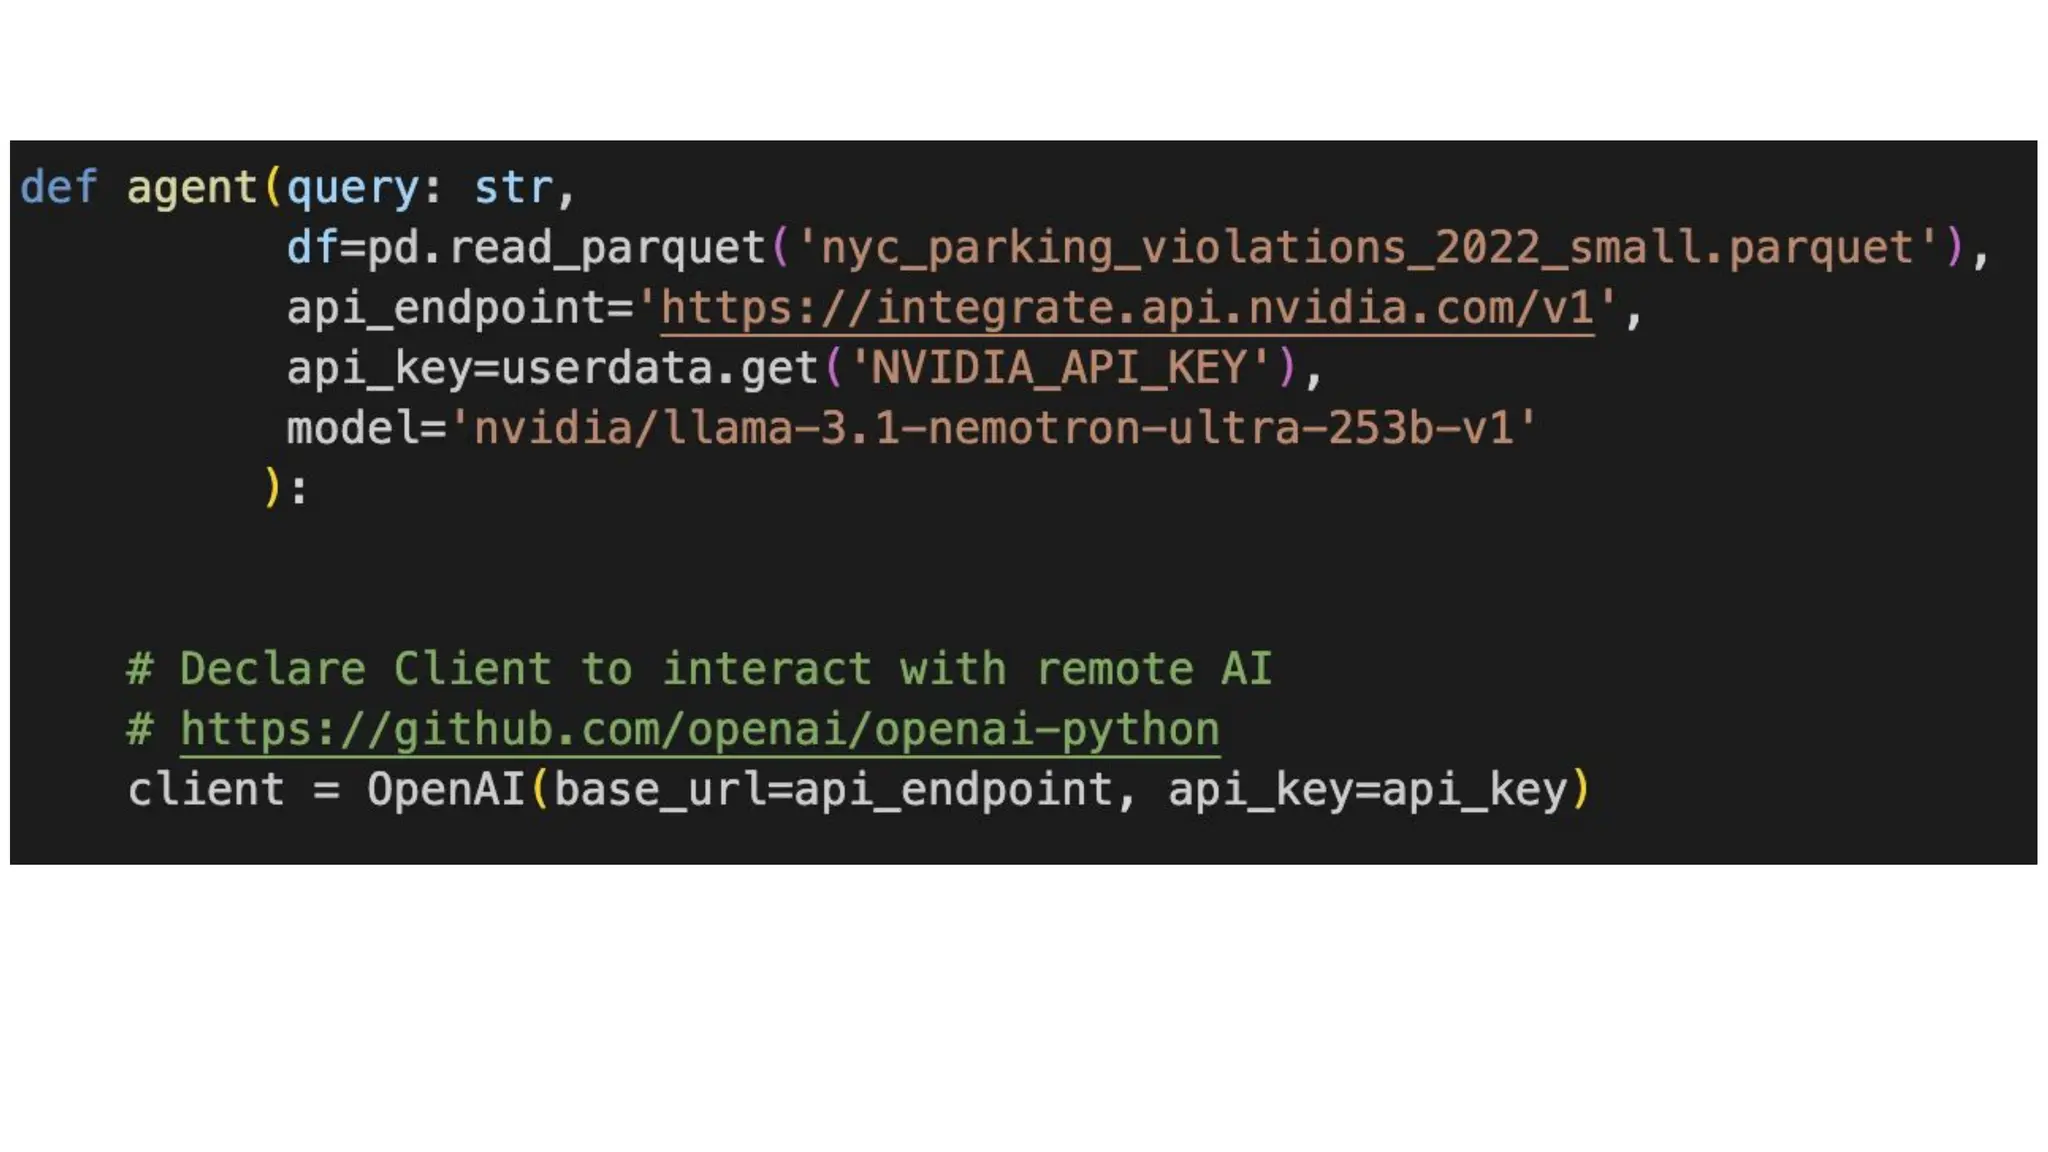The width and height of the screenshot is (2048, 1152).
Task: Click the 'def' keyword
Action: (x=58, y=188)
